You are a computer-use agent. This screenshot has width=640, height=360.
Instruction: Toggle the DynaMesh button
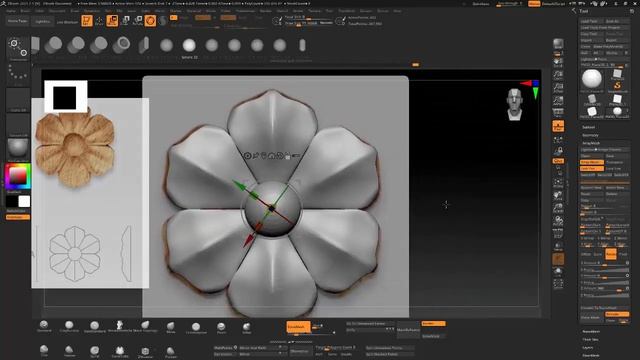[x=298, y=327]
